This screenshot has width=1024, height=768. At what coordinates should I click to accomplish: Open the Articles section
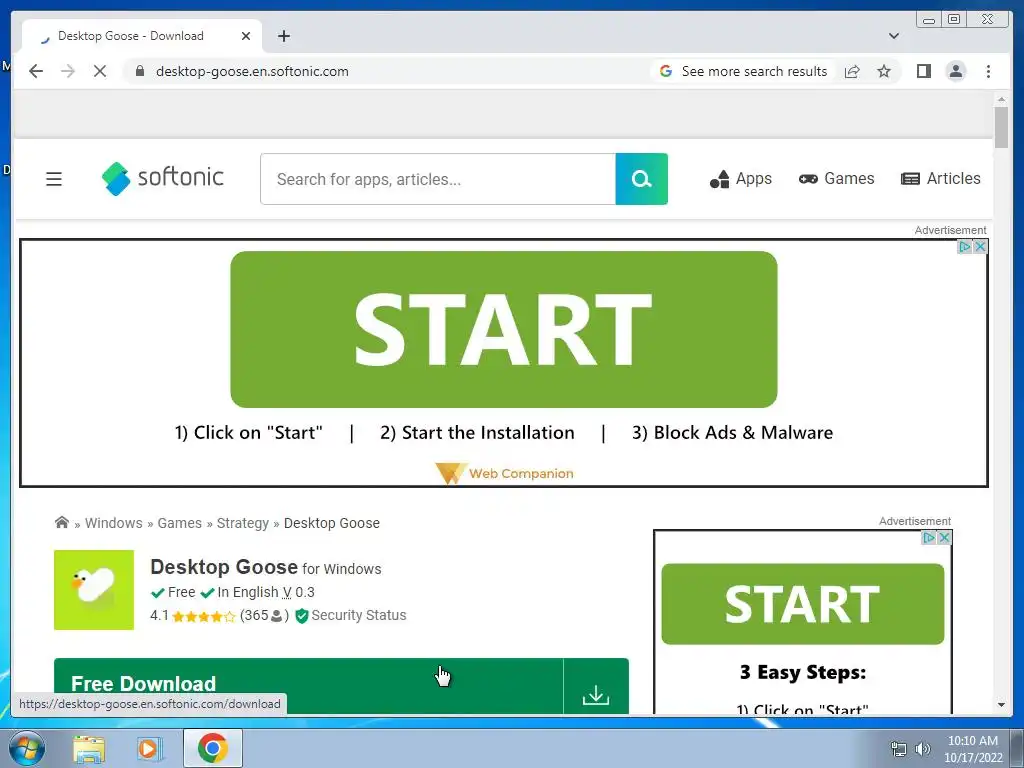pyautogui.click(x=940, y=178)
